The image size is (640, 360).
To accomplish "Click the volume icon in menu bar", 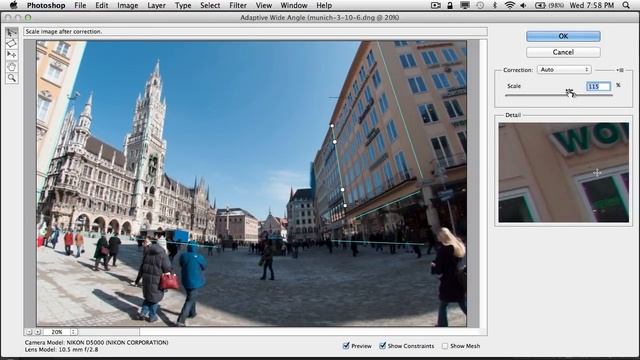I will tap(524, 5).
